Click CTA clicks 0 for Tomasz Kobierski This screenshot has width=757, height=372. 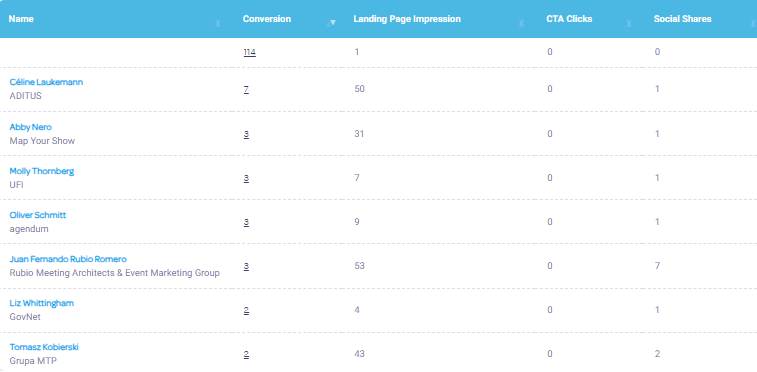[x=550, y=354]
